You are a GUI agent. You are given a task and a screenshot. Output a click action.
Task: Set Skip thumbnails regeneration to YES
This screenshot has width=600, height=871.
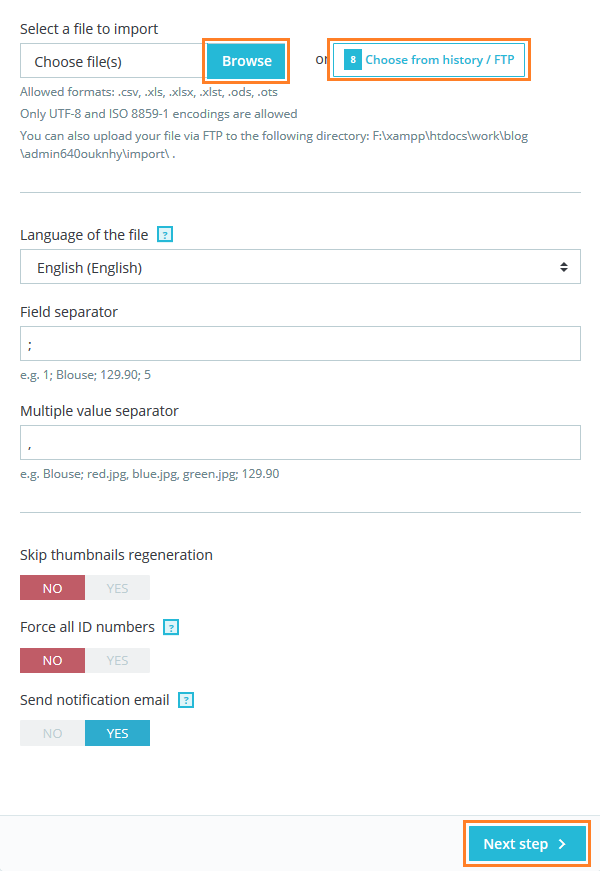[x=117, y=587]
